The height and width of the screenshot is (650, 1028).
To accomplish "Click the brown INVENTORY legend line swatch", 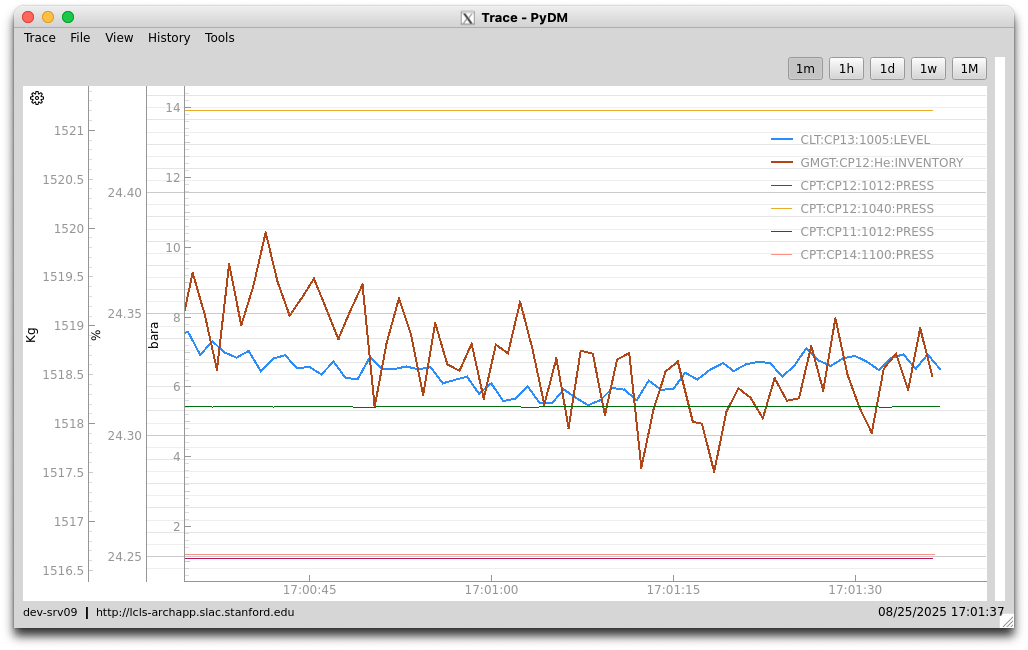I will 782,162.
